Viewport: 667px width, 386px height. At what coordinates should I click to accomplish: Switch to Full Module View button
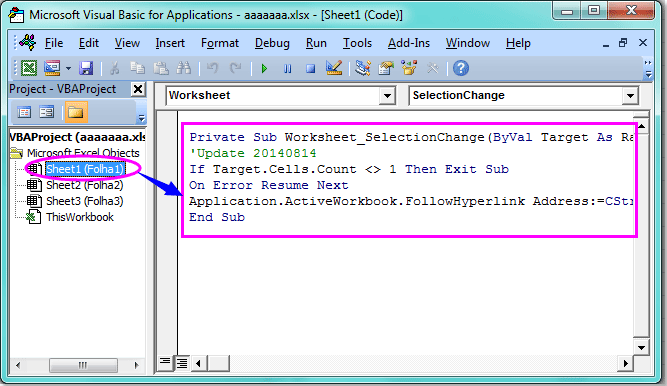click(x=182, y=363)
